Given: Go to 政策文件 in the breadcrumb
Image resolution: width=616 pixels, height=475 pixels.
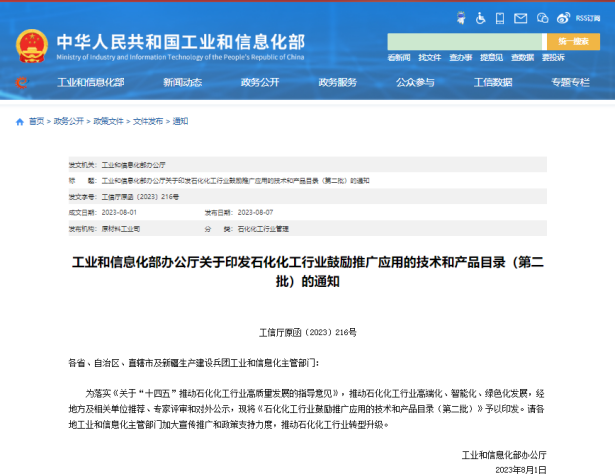Looking at the screenshot, I should tap(108, 121).
